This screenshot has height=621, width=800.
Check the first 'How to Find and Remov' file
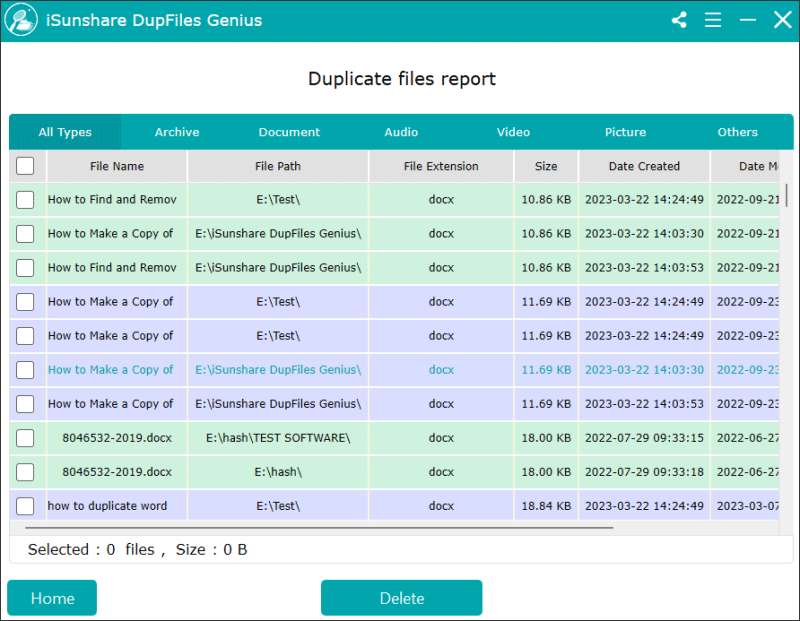tap(25, 200)
